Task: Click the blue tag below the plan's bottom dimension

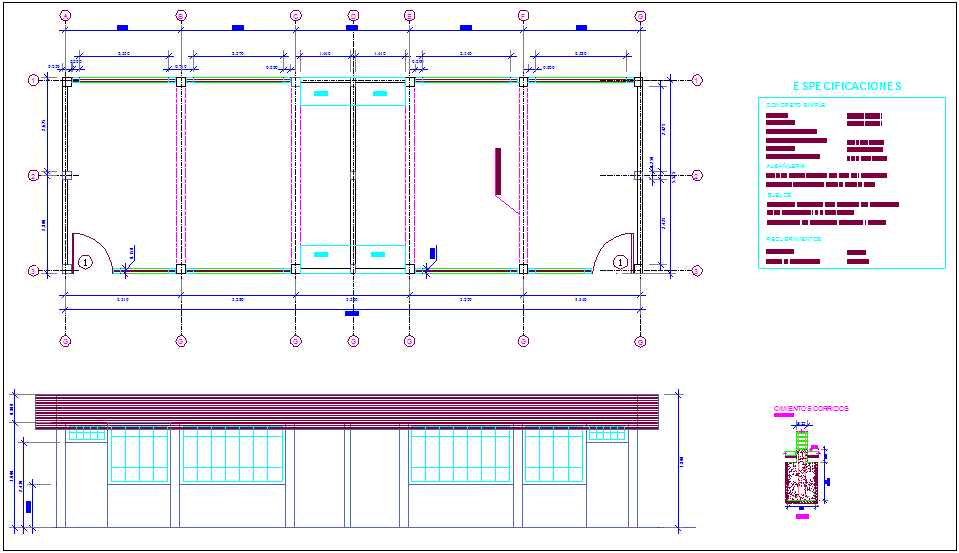Action: pos(352,314)
